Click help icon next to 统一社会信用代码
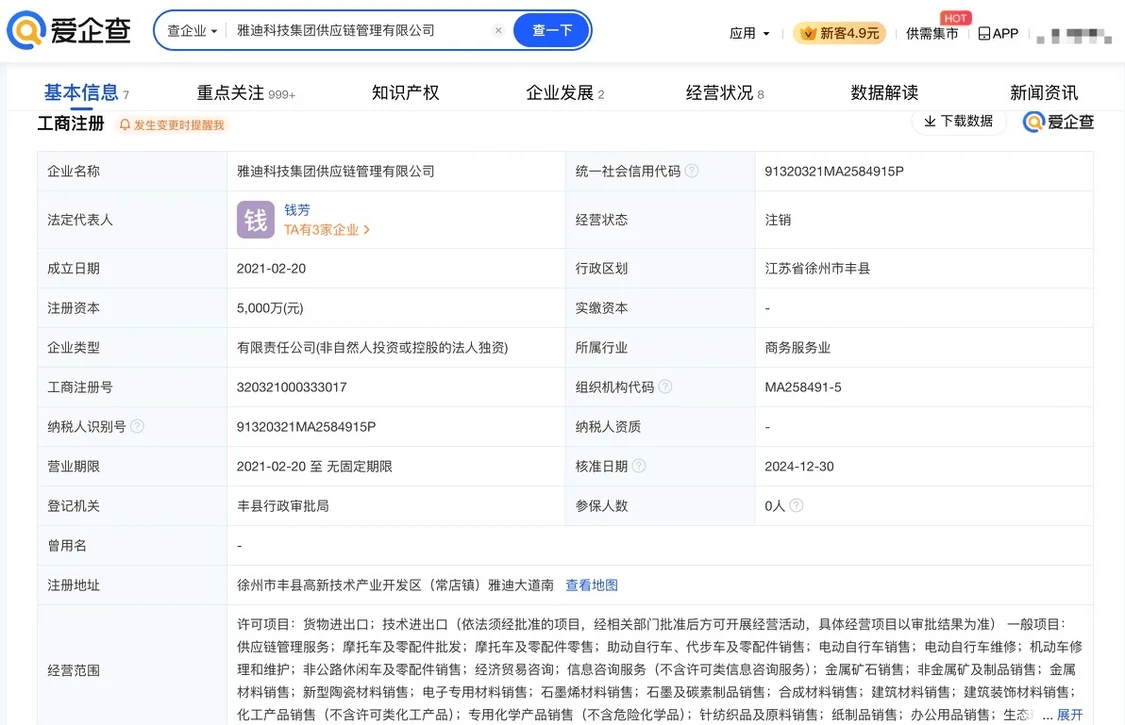This screenshot has width=1125, height=725. tap(691, 171)
